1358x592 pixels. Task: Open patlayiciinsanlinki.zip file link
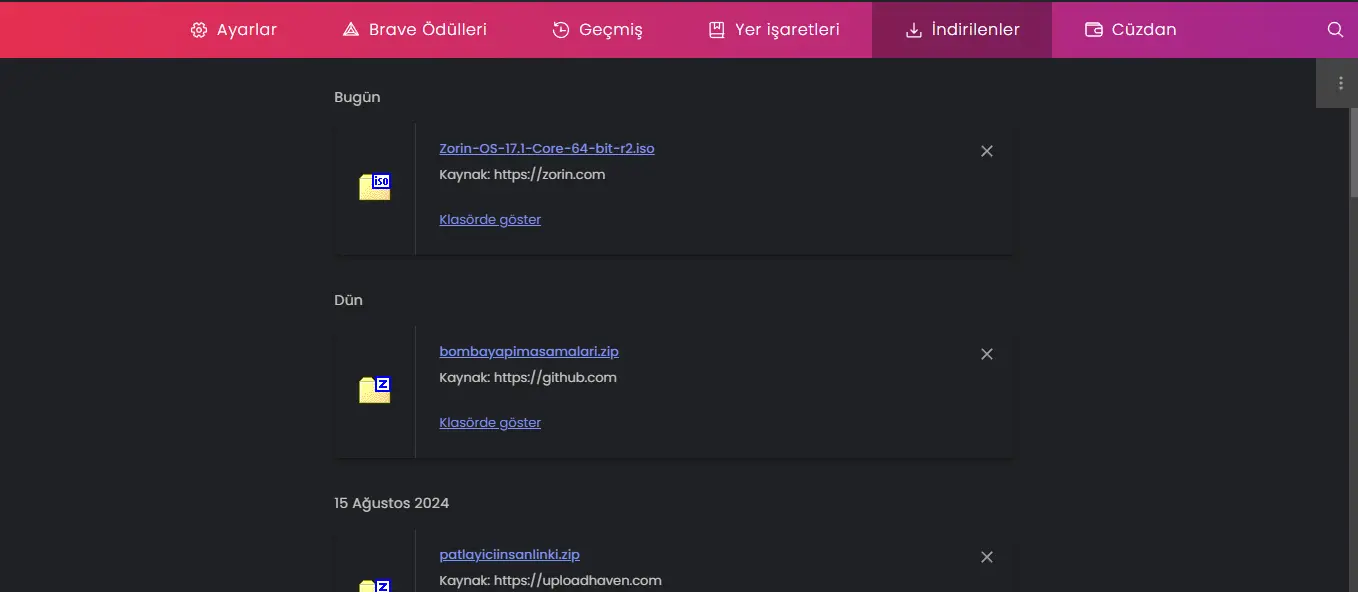click(x=509, y=554)
